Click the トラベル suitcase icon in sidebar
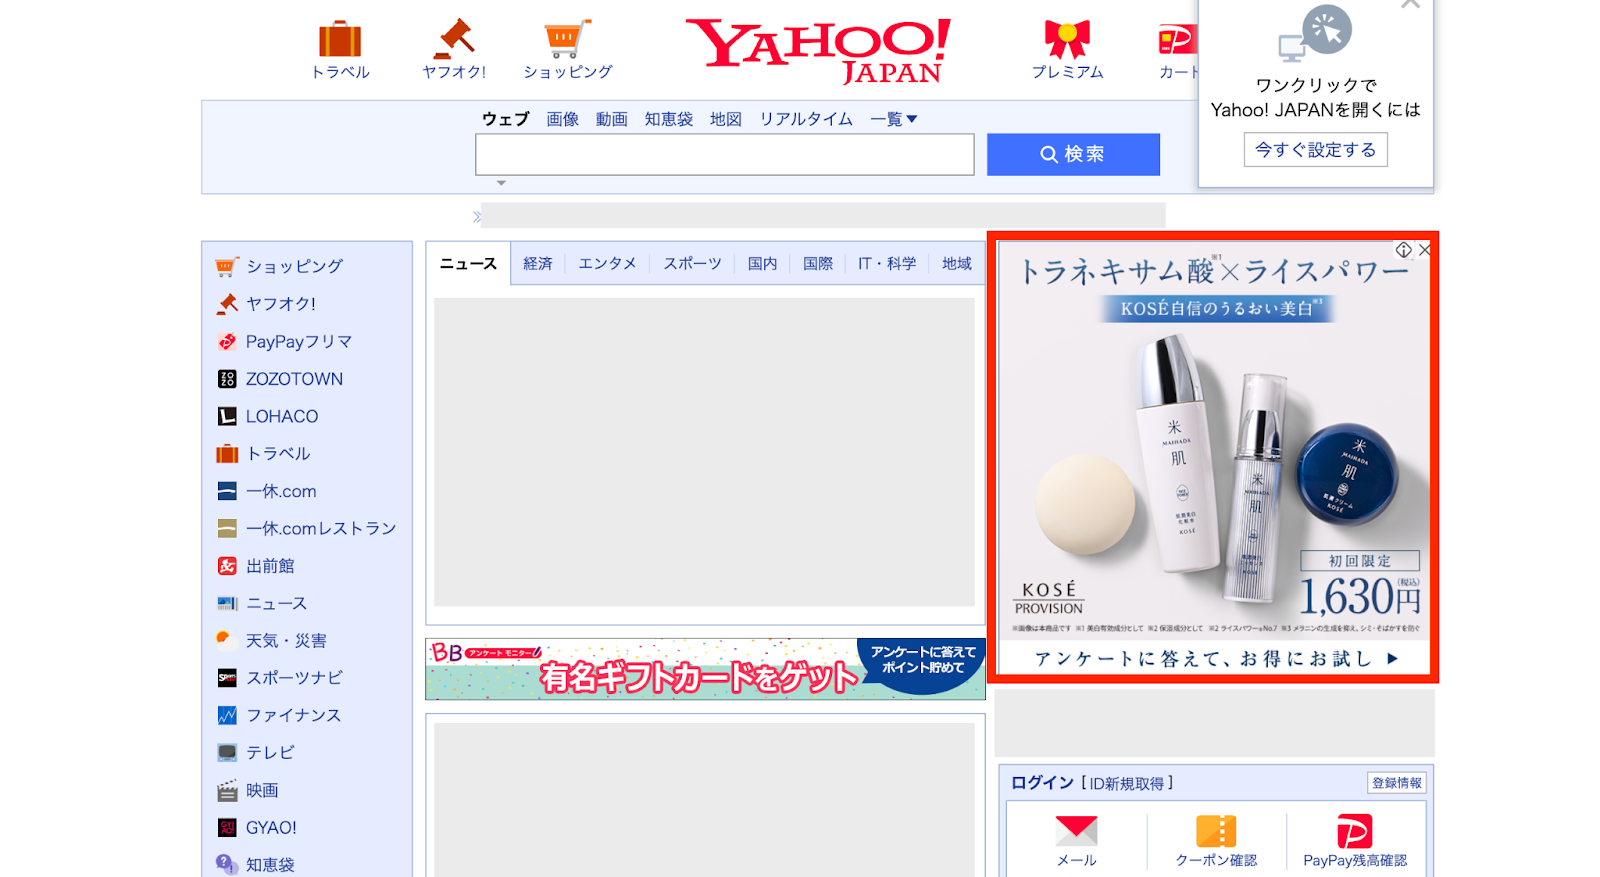 point(227,454)
